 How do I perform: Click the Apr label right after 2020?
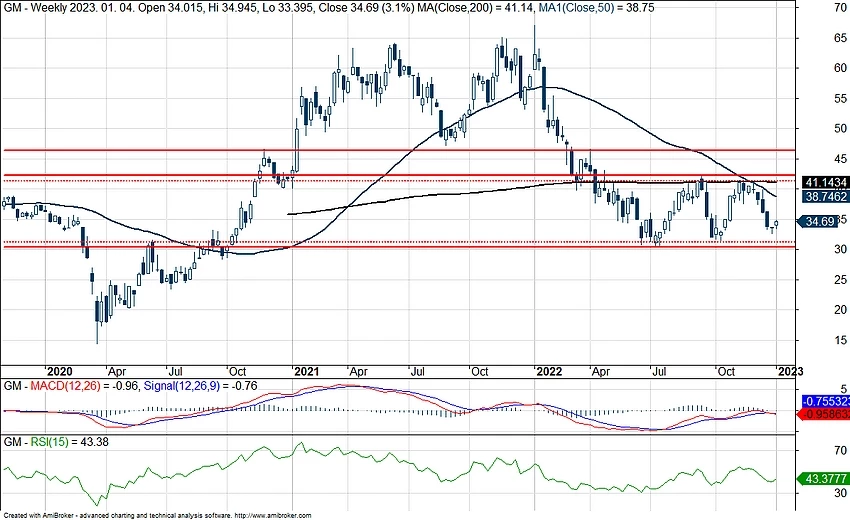click(x=117, y=372)
